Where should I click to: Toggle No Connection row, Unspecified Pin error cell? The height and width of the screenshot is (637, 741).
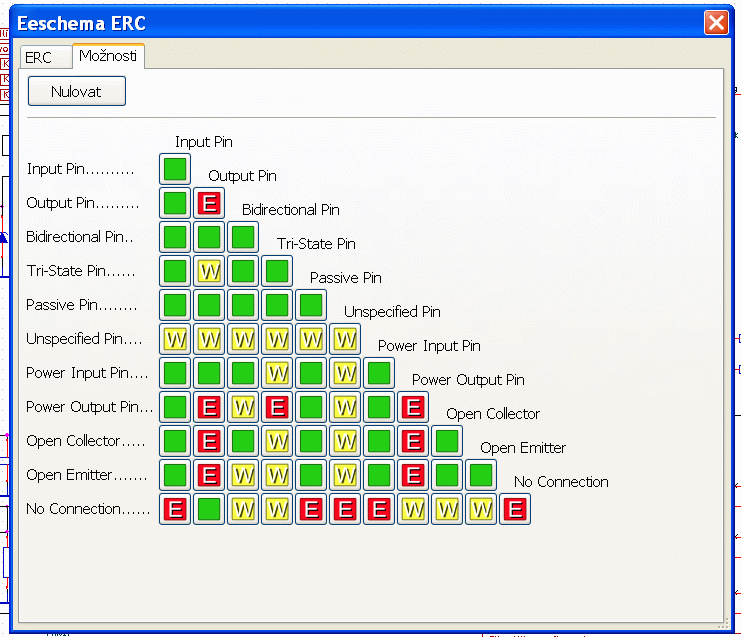(345, 509)
